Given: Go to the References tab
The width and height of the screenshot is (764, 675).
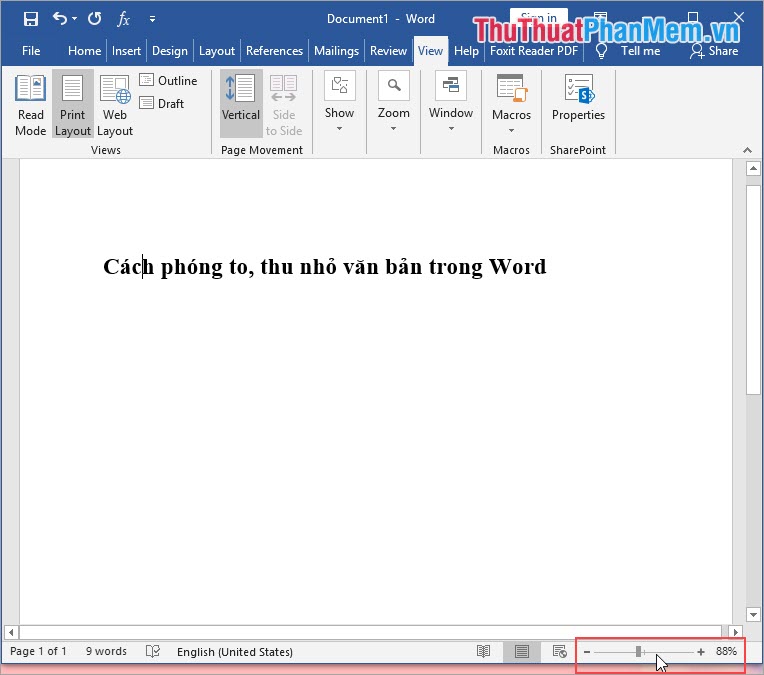Looking at the screenshot, I should [274, 51].
